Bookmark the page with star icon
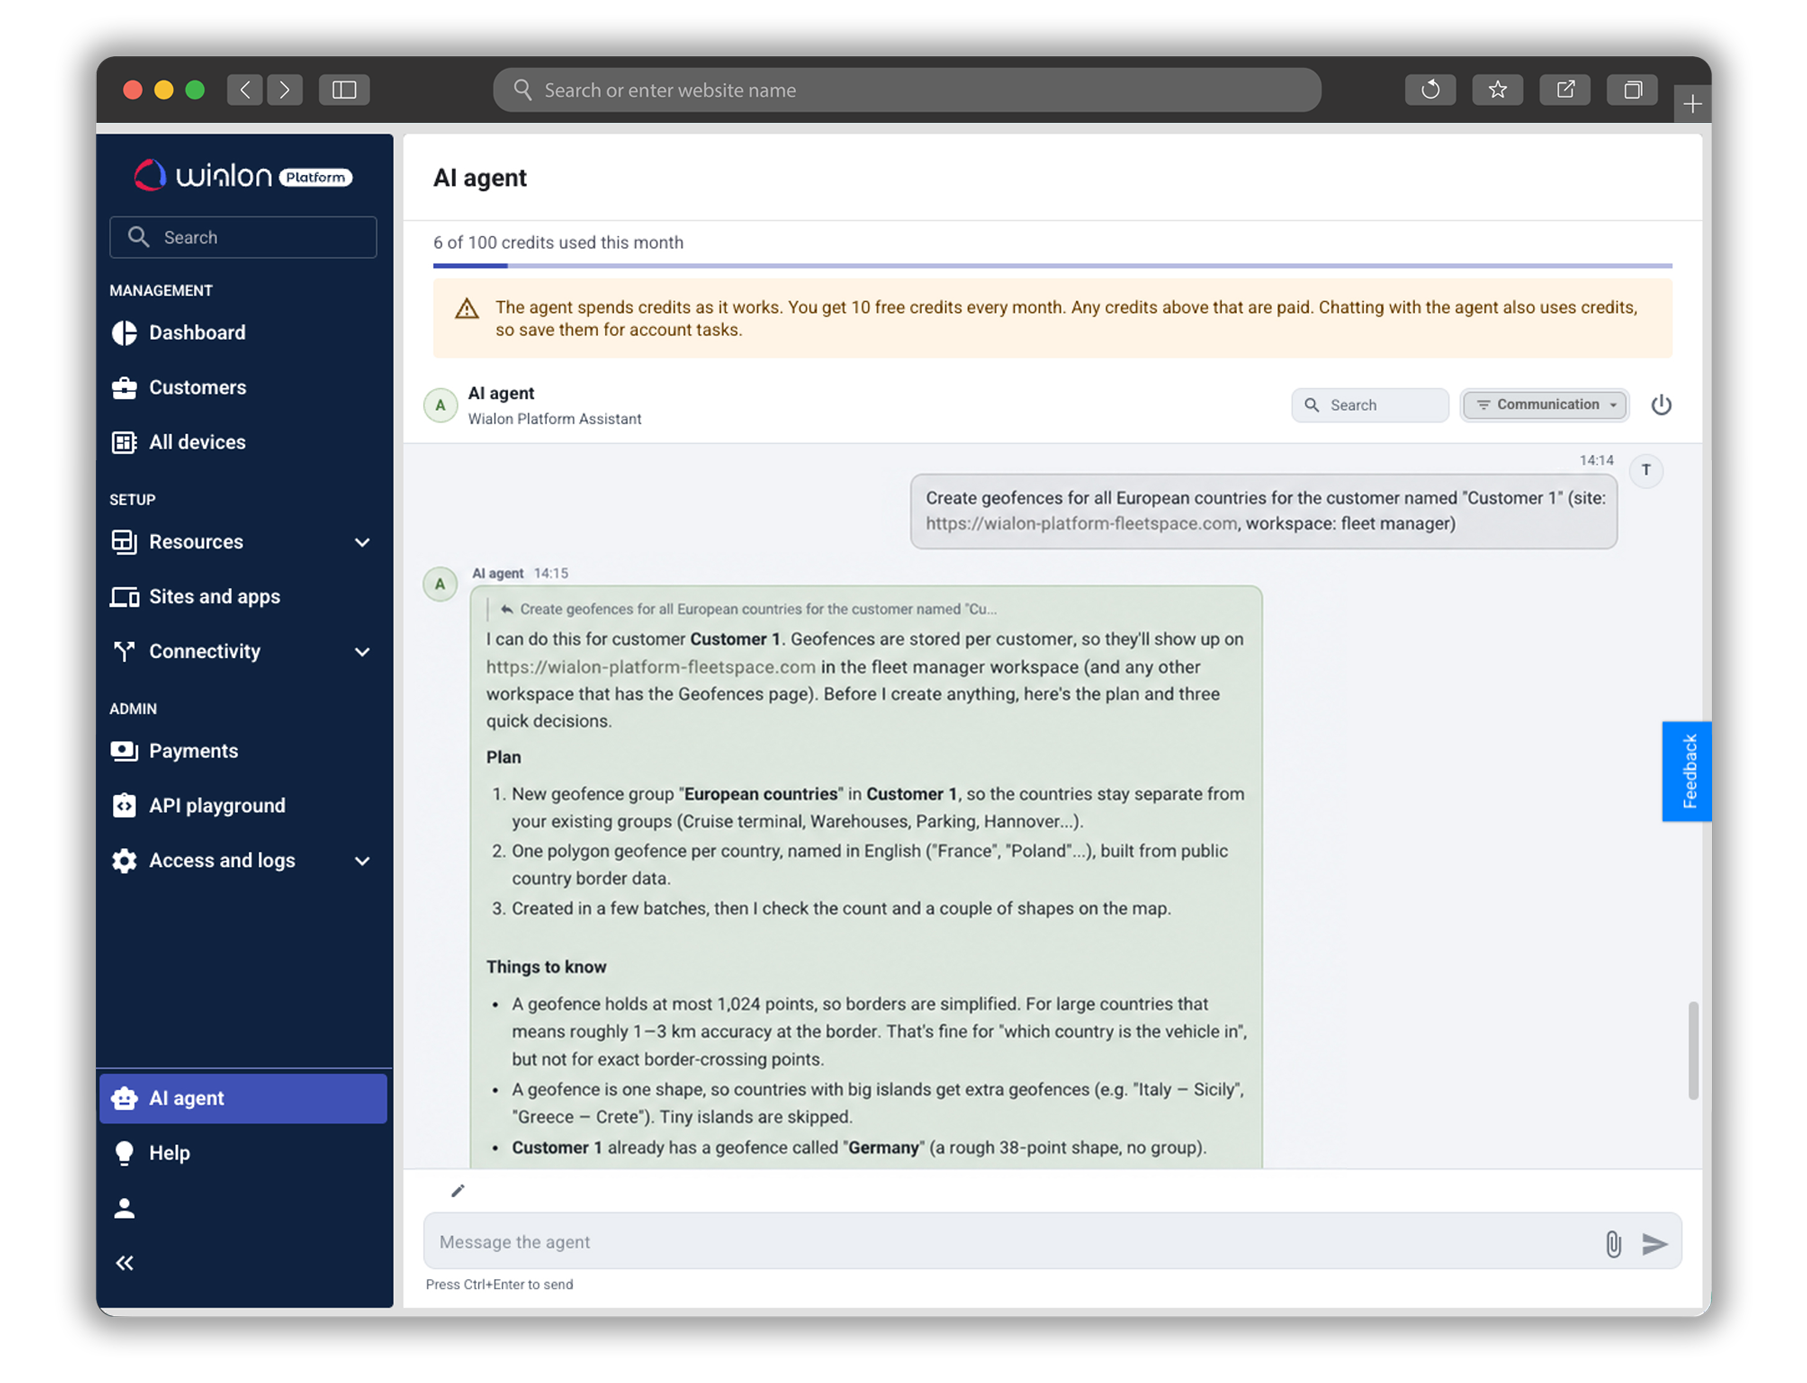 pyautogui.click(x=1497, y=90)
